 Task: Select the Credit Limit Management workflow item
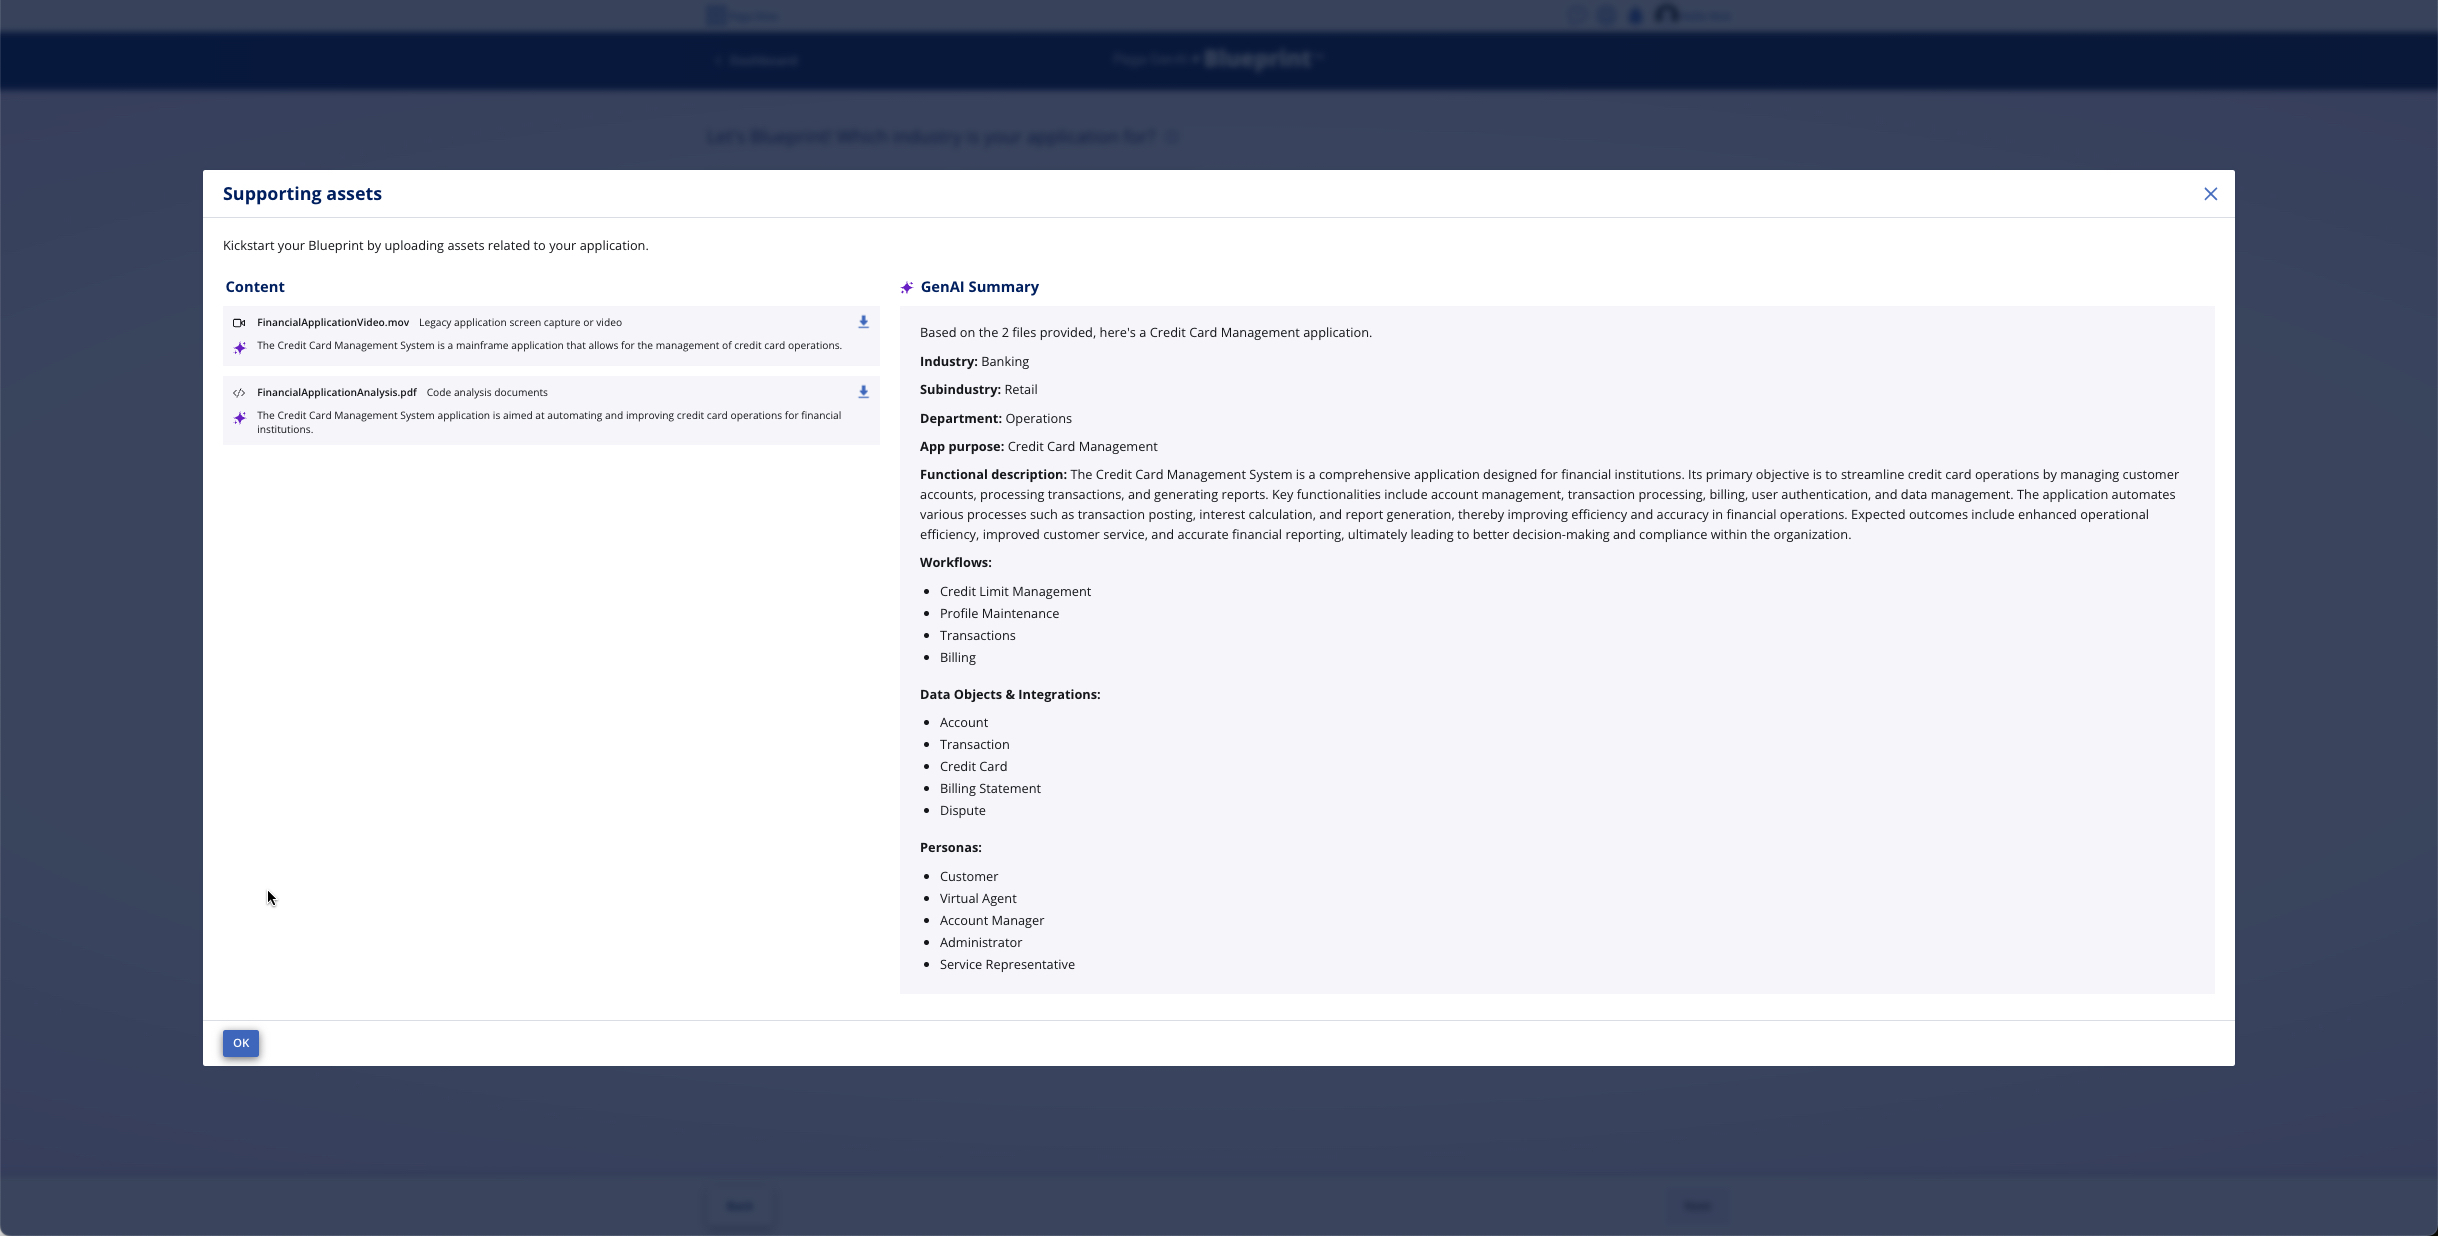(1015, 592)
